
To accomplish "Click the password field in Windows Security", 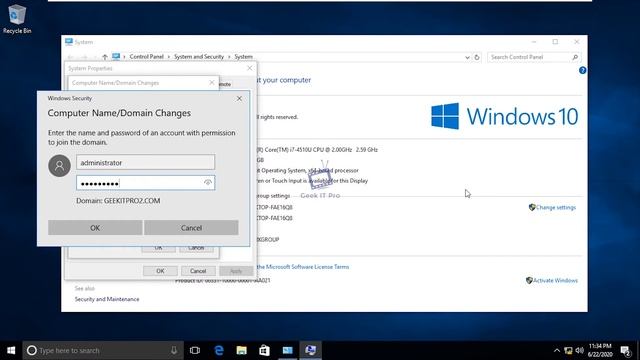I will click(145, 183).
